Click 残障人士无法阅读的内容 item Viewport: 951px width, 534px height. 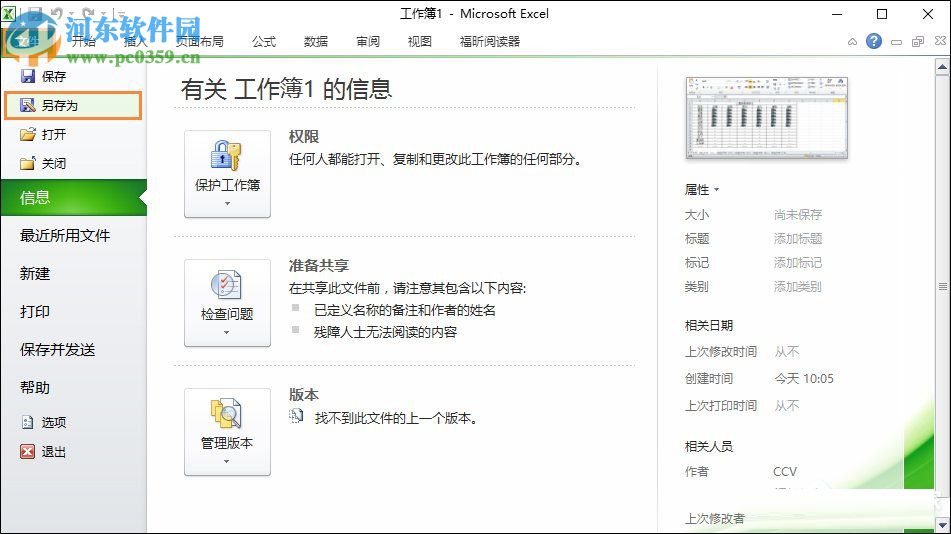coord(385,332)
